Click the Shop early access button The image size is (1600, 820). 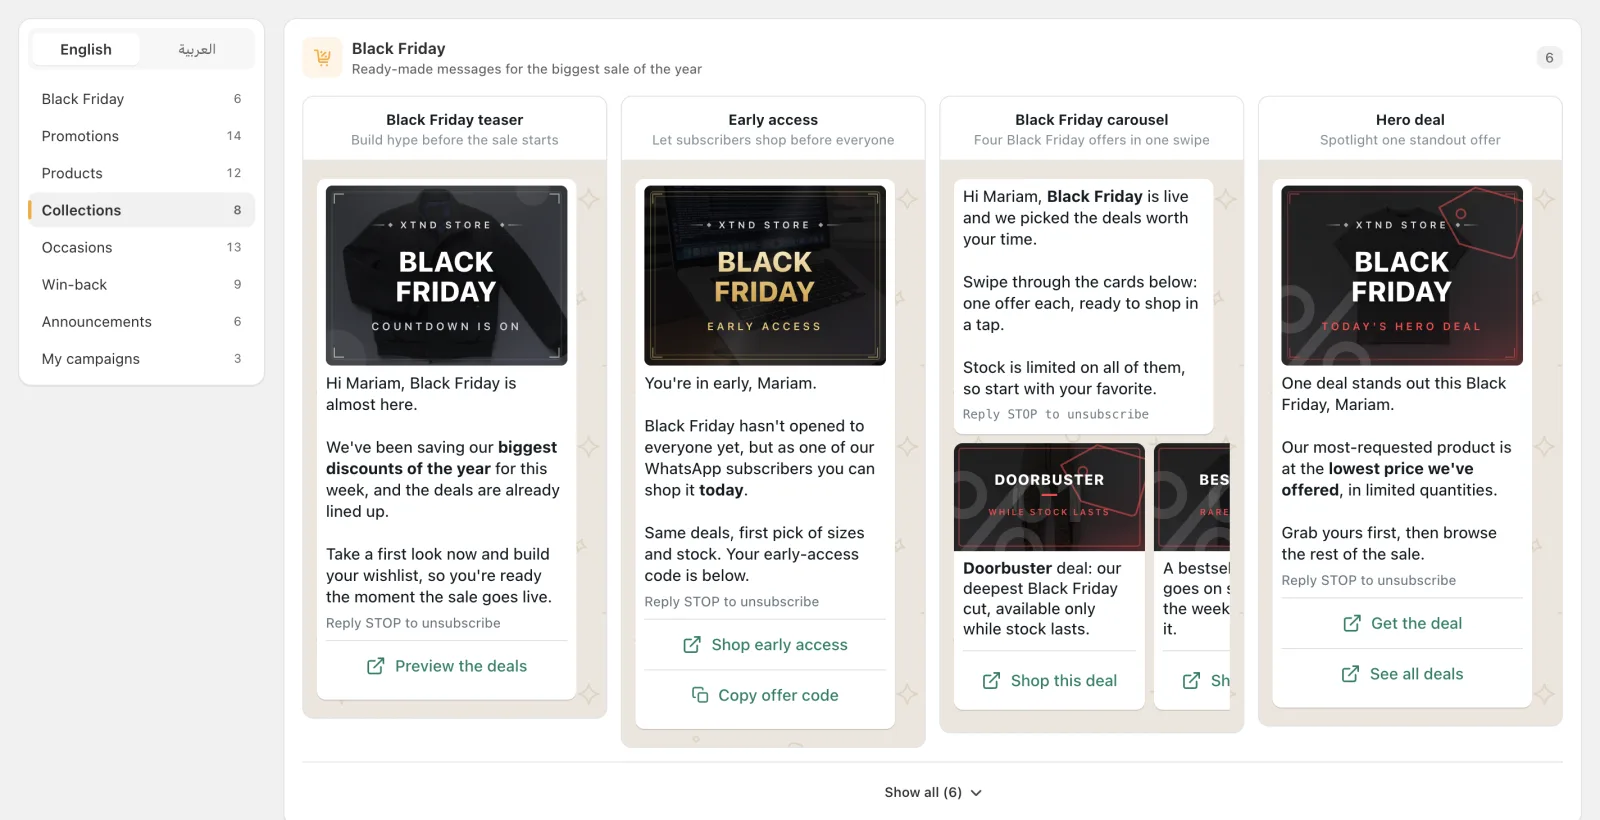coord(765,645)
